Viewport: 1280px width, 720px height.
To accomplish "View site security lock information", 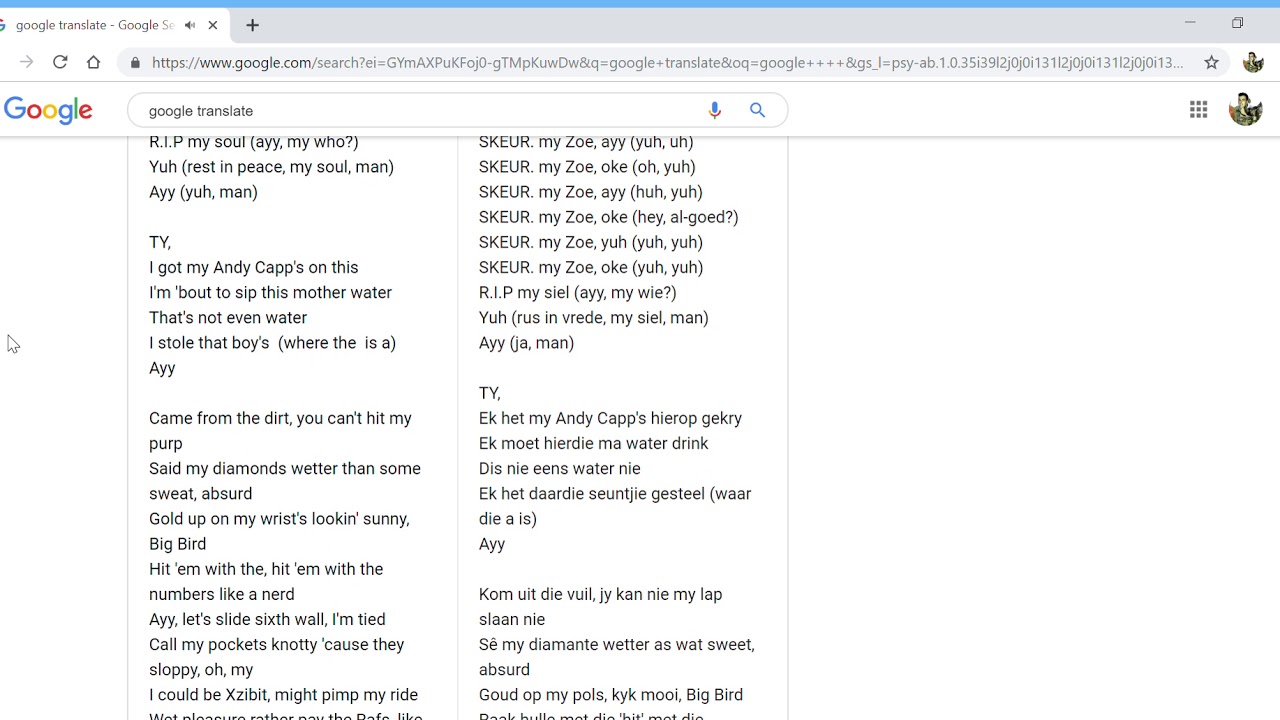I will [x=135, y=62].
